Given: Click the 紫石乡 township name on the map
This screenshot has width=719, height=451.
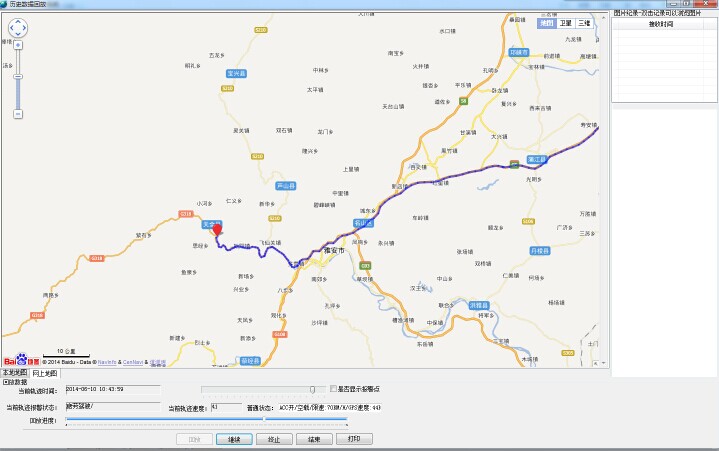Looking at the screenshot, I should (x=143, y=235).
